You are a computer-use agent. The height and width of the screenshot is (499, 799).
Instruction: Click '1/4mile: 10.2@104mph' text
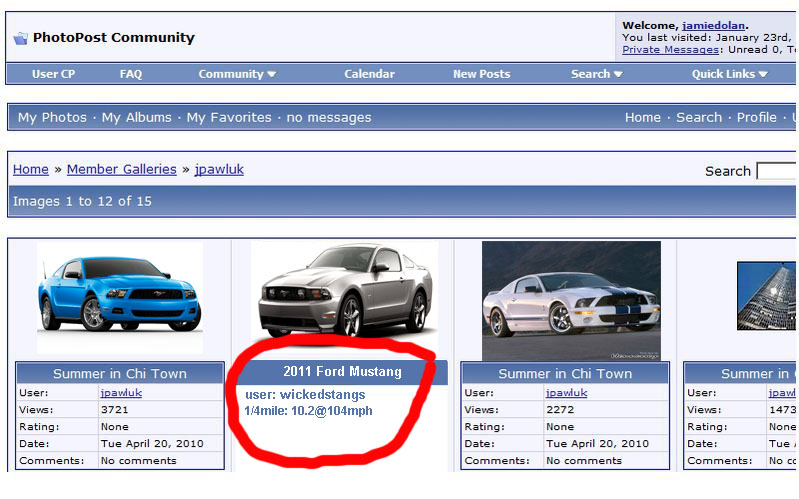pyautogui.click(x=308, y=411)
